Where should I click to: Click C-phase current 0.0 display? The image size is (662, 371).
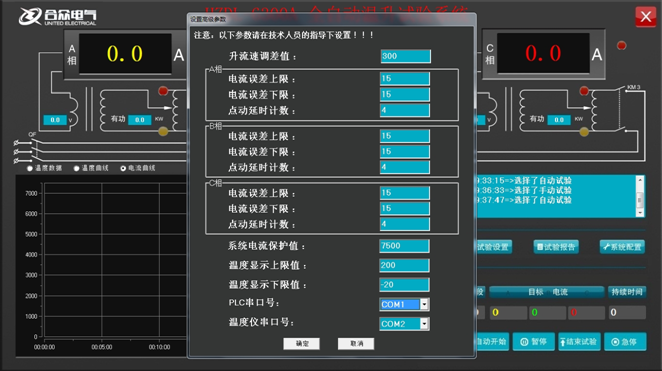(543, 54)
